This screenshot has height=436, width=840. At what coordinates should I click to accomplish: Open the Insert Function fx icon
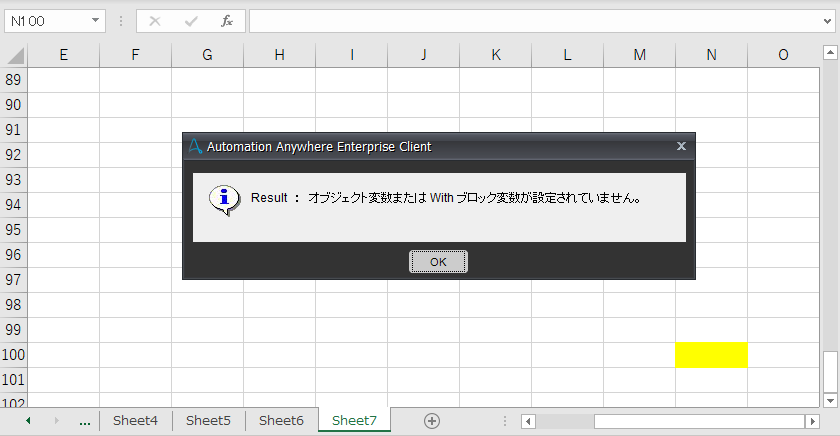coord(227,21)
